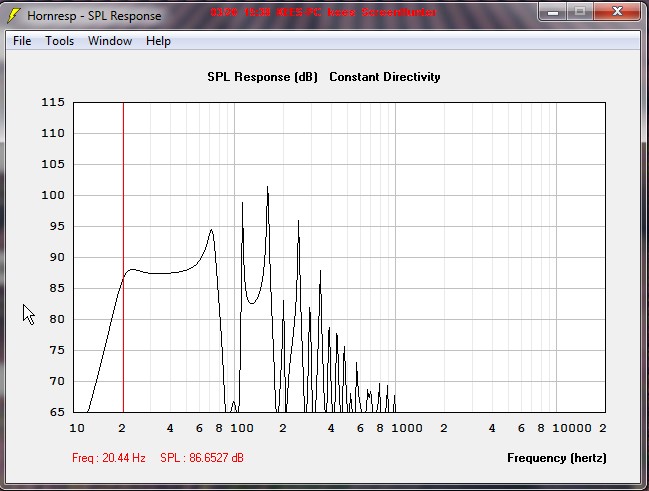Image resolution: width=649 pixels, height=491 pixels.
Task: Maximize the Hornresp SPL Response window
Action: [x=580, y=12]
